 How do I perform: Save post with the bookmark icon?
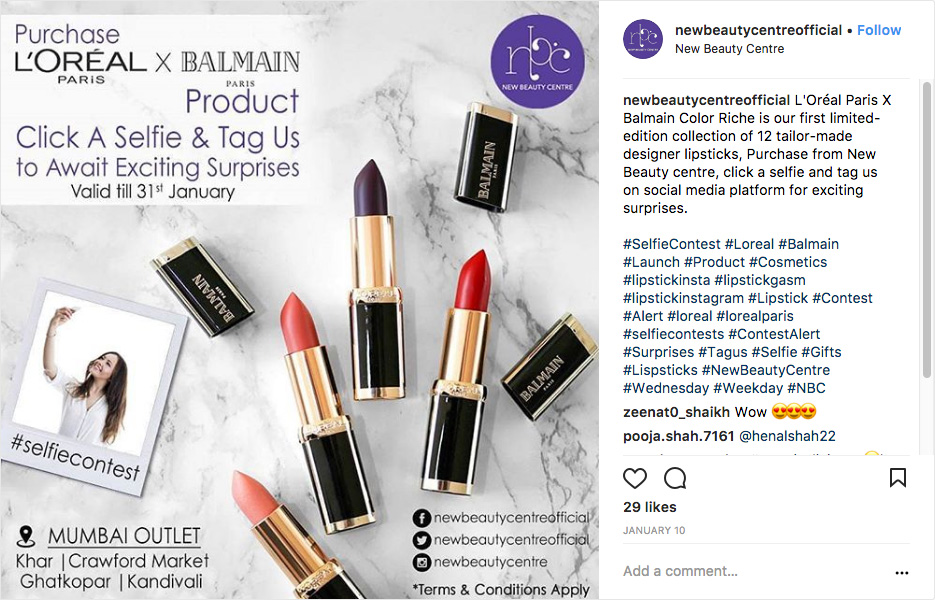pos(897,478)
